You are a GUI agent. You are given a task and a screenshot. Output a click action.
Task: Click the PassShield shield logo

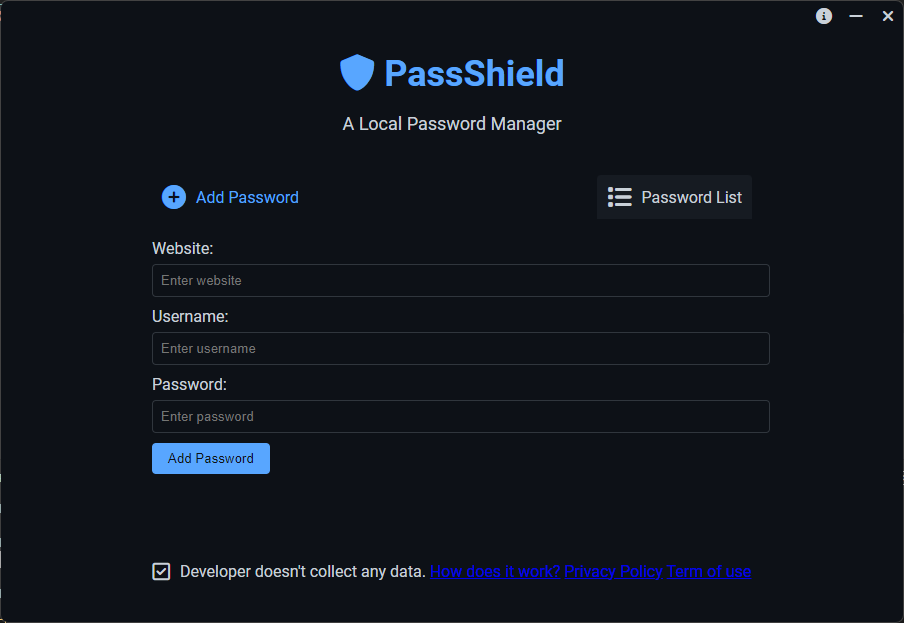tap(357, 73)
